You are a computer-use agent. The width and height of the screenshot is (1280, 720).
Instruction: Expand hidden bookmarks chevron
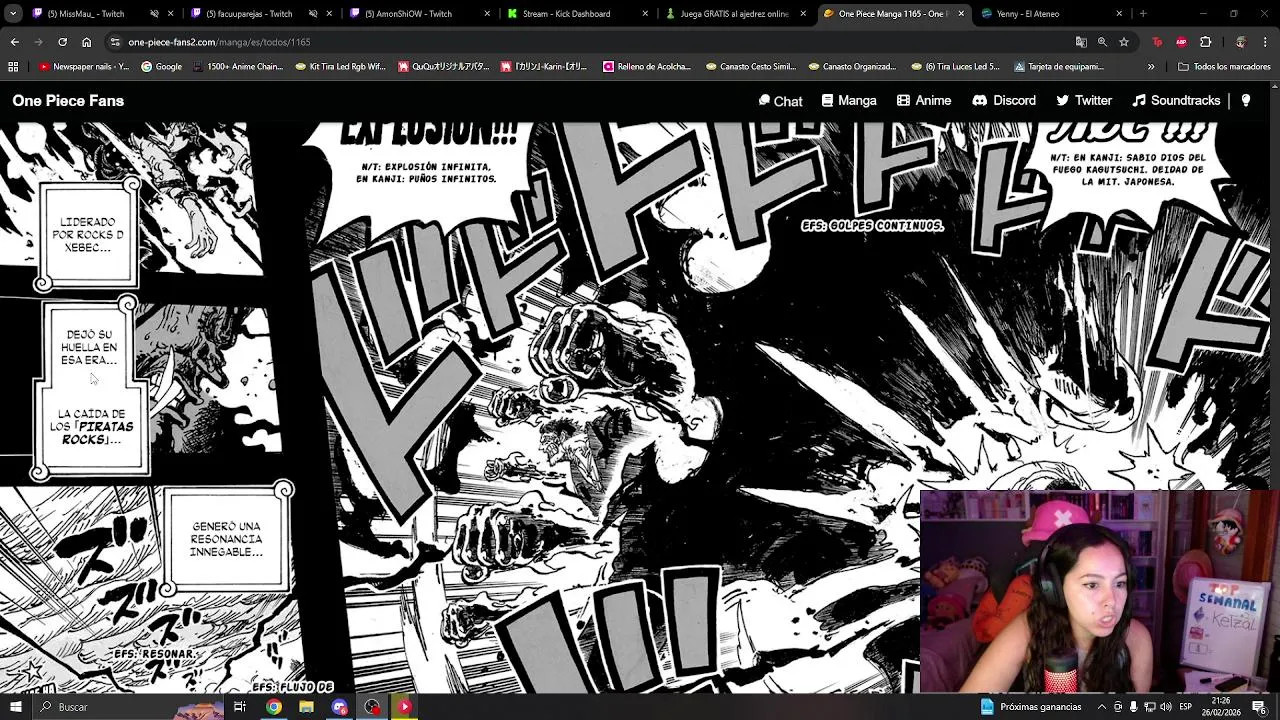click(x=1151, y=67)
